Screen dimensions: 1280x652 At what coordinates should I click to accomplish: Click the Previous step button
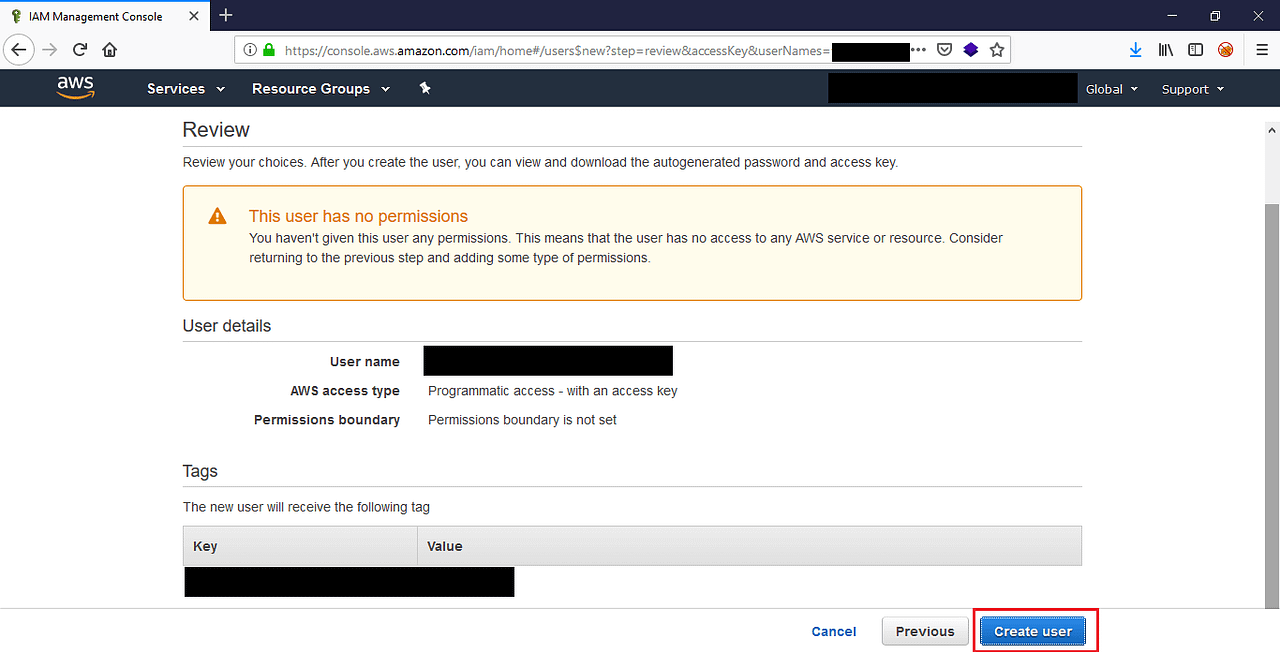[x=924, y=631]
